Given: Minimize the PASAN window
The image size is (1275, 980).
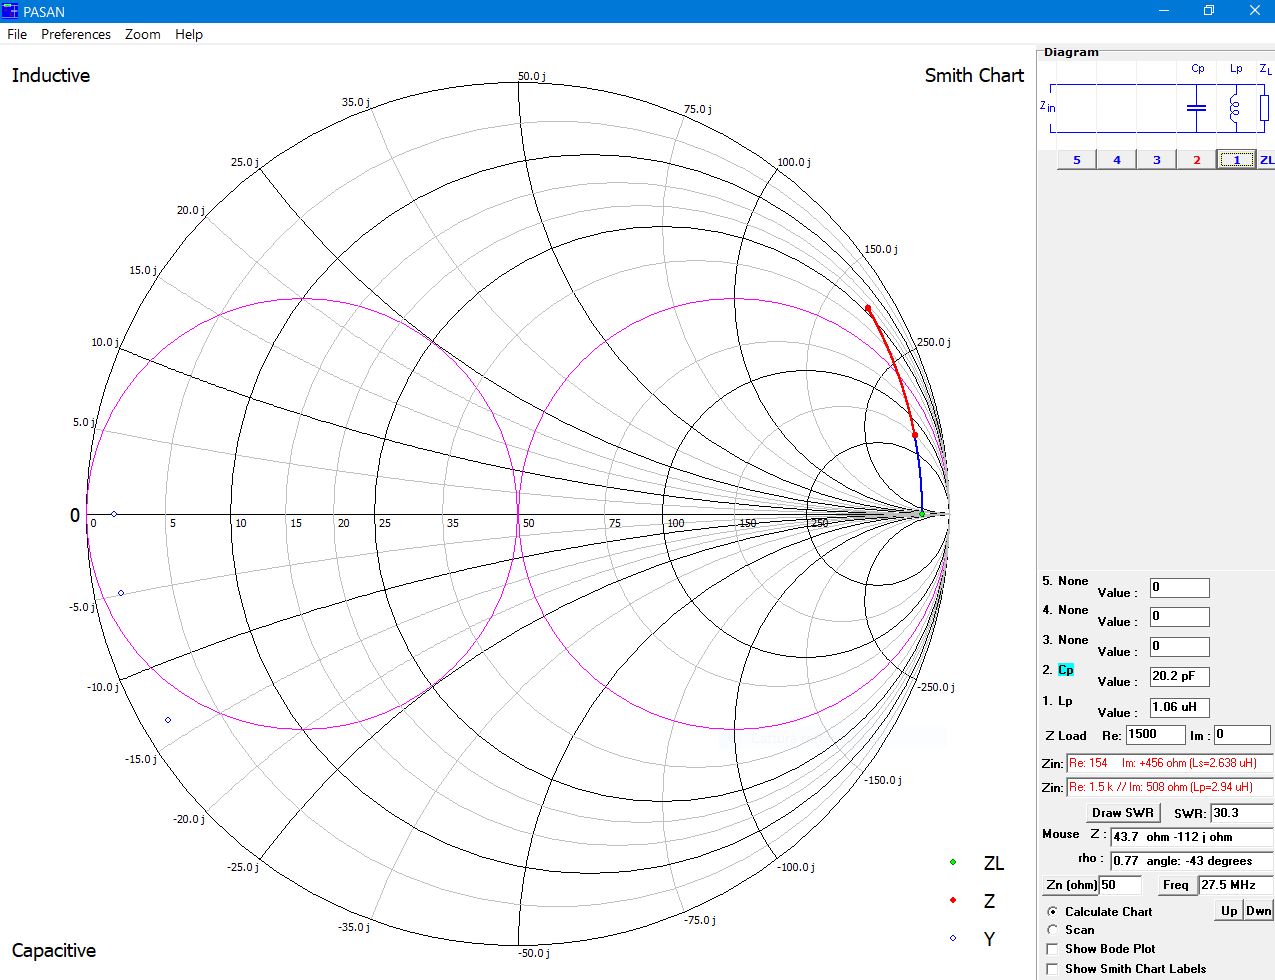Looking at the screenshot, I should point(1163,11).
